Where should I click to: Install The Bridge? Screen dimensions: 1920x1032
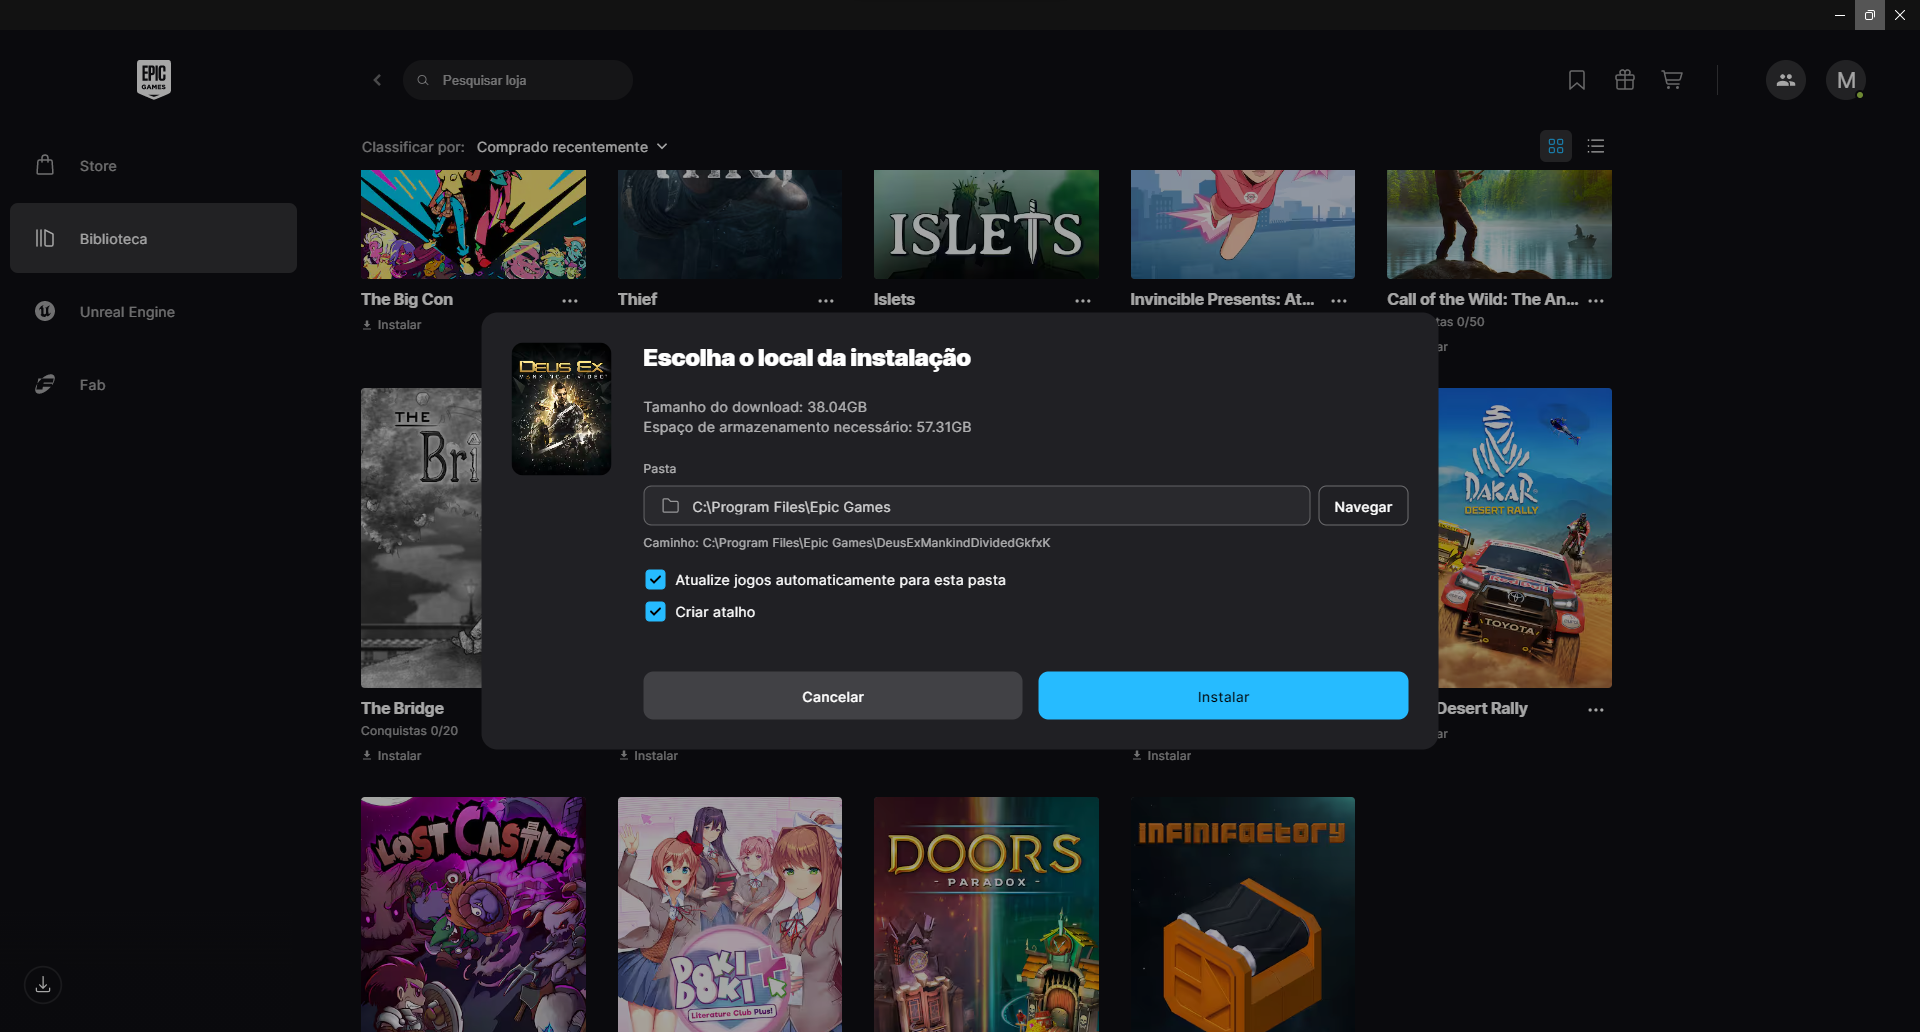coord(392,756)
